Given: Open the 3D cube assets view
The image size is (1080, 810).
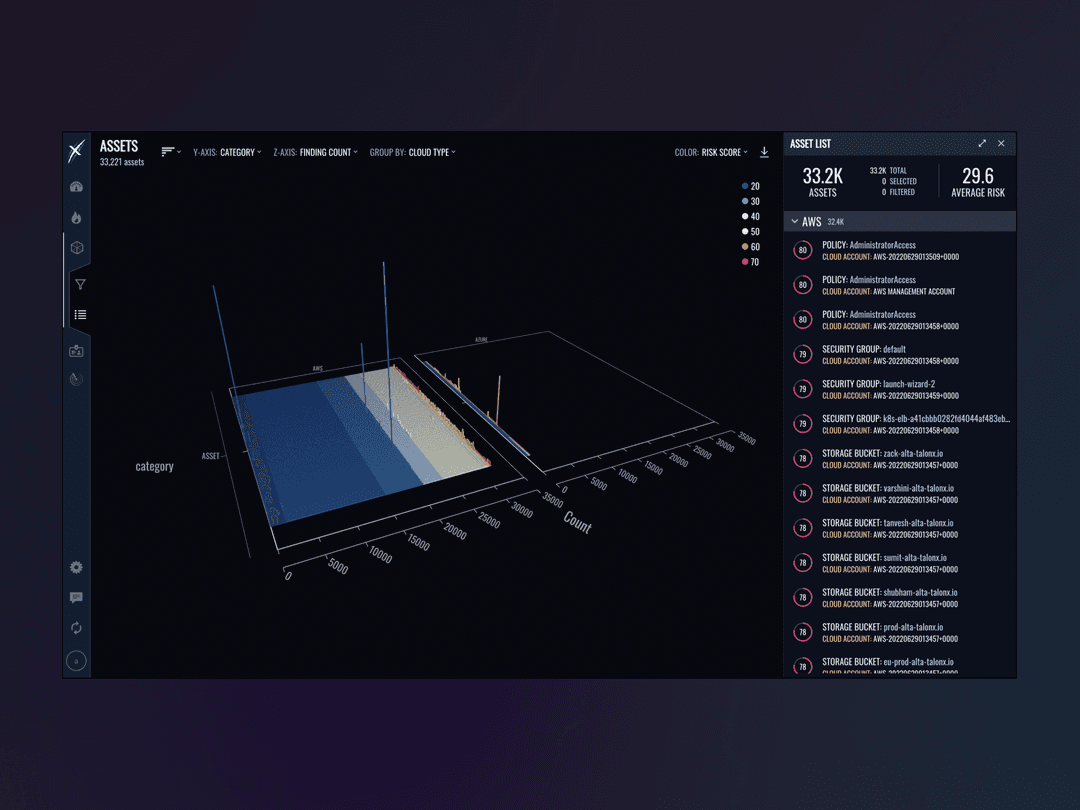Looking at the screenshot, I should pos(76,248).
